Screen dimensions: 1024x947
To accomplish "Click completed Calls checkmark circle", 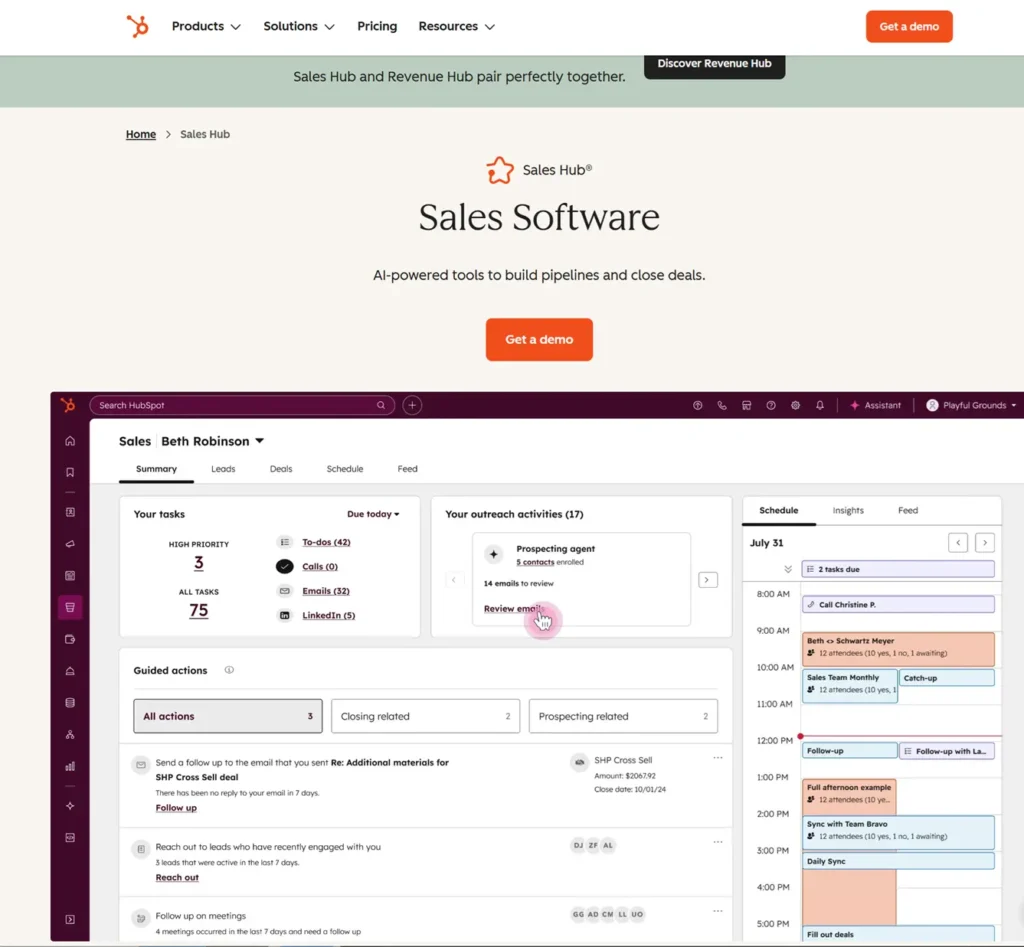I will [284, 566].
